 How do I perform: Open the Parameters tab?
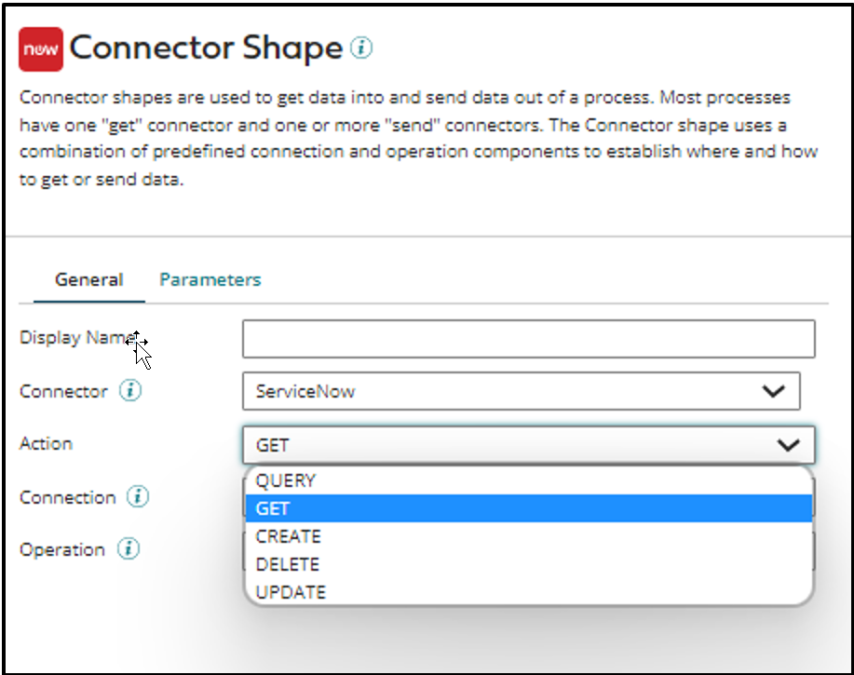pos(210,280)
